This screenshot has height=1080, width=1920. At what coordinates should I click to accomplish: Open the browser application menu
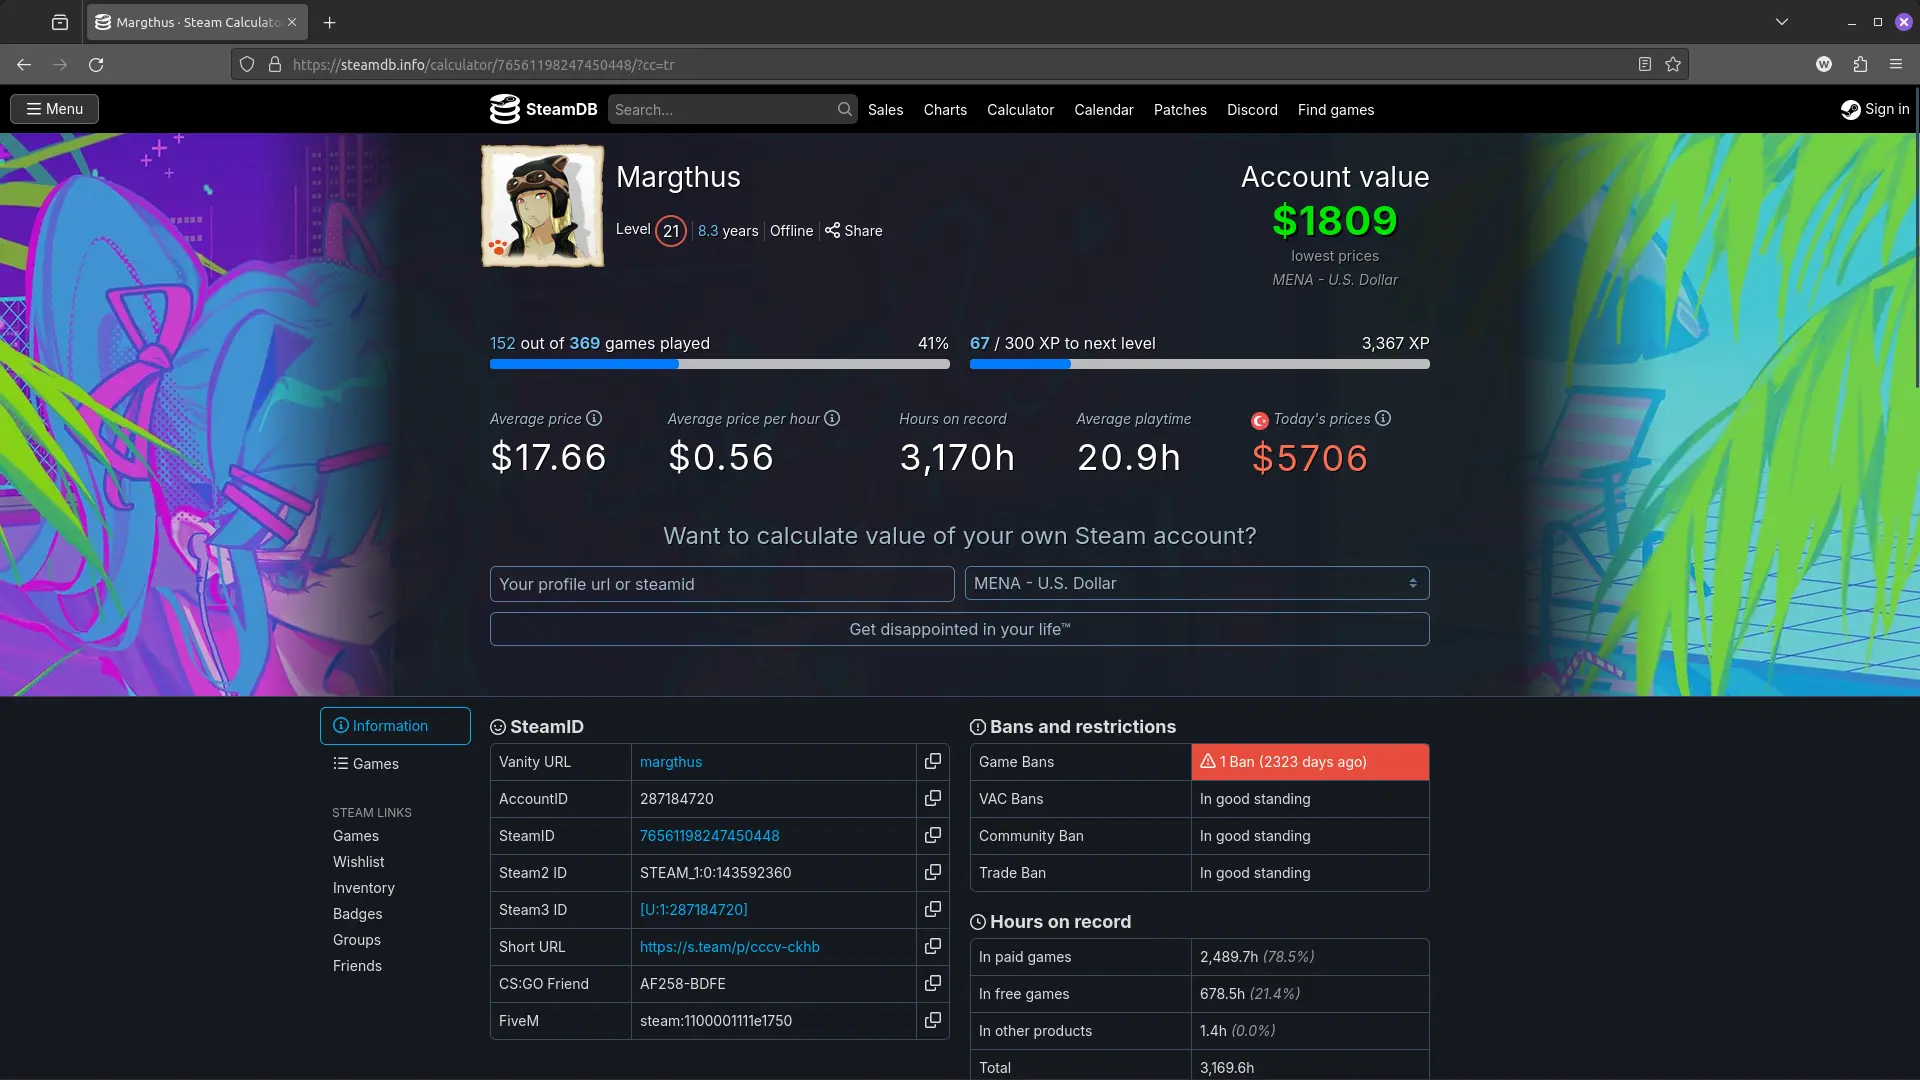1896,64
